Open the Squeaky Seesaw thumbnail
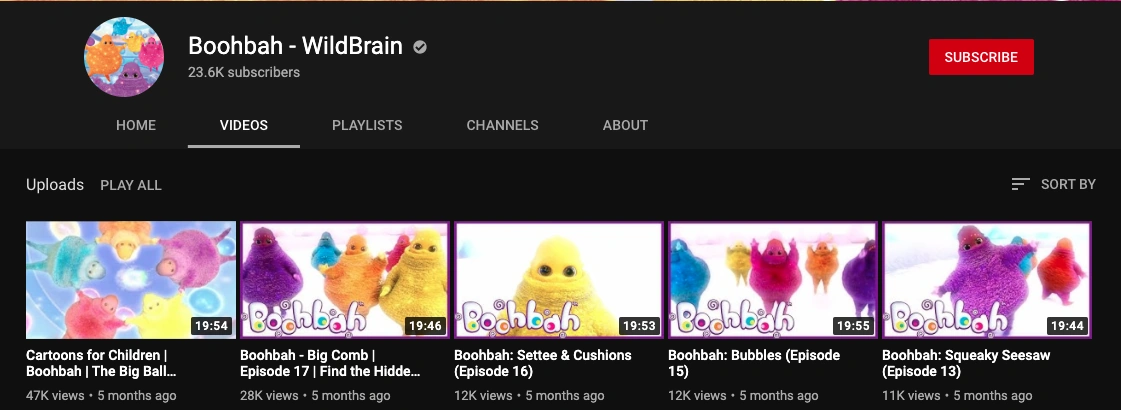The height and width of the screenshot is (410, 1121). tap(987, 280)
